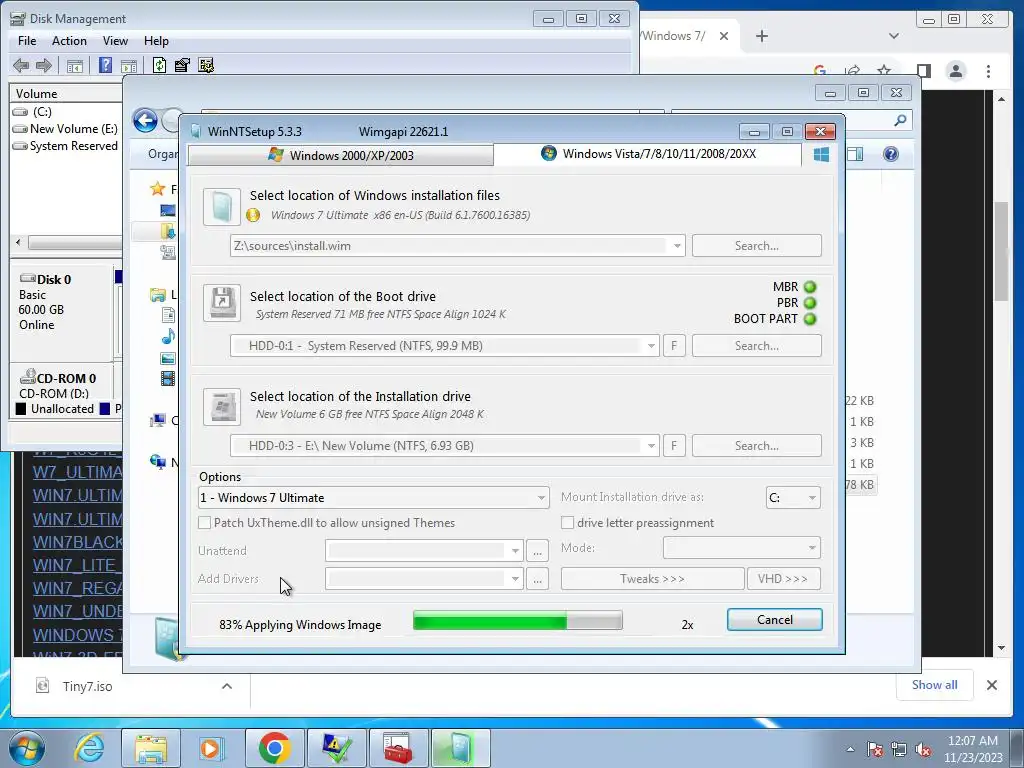Click the Installation drive disk icon
The image size is (1024, 768).
tap(221, 406)
